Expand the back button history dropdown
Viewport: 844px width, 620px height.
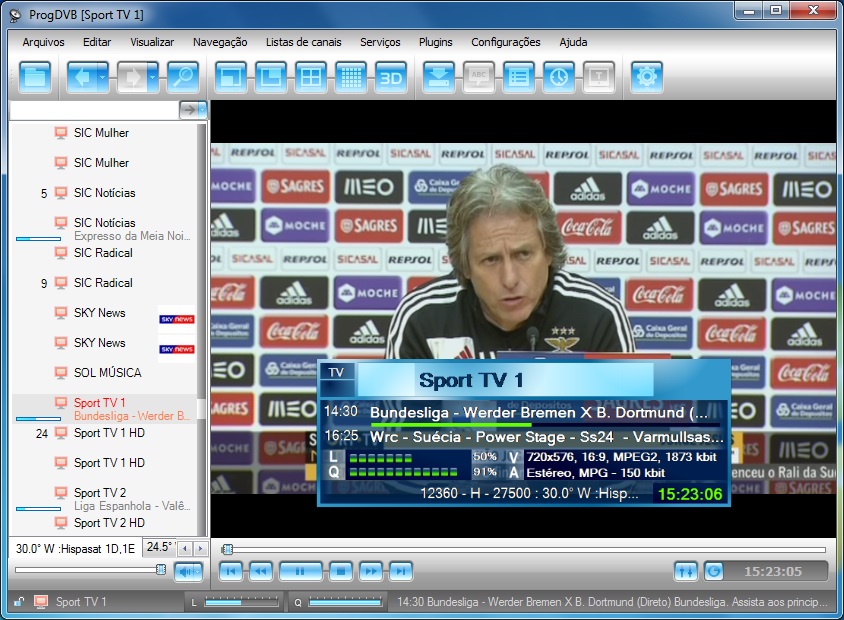pos(103,78)
